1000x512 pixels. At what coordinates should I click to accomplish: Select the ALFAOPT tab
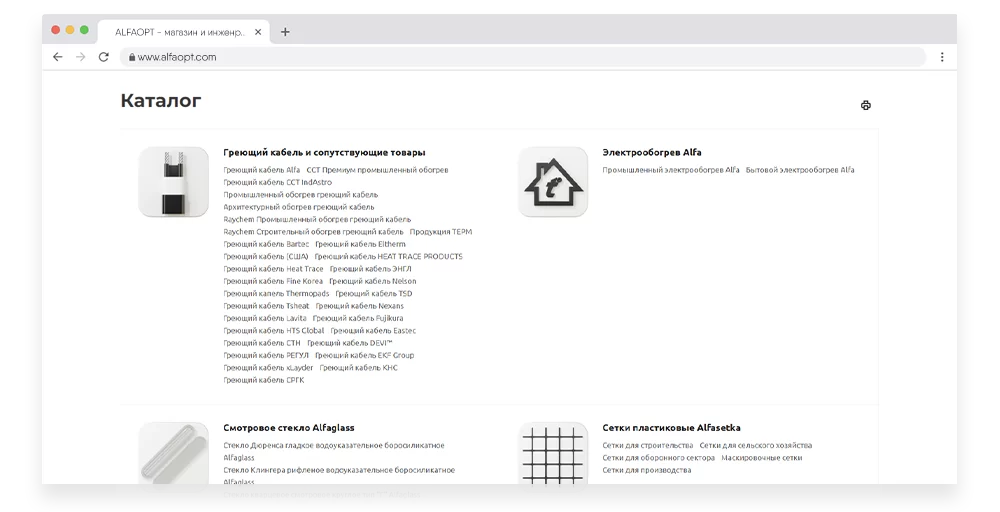tap(178, 31)
